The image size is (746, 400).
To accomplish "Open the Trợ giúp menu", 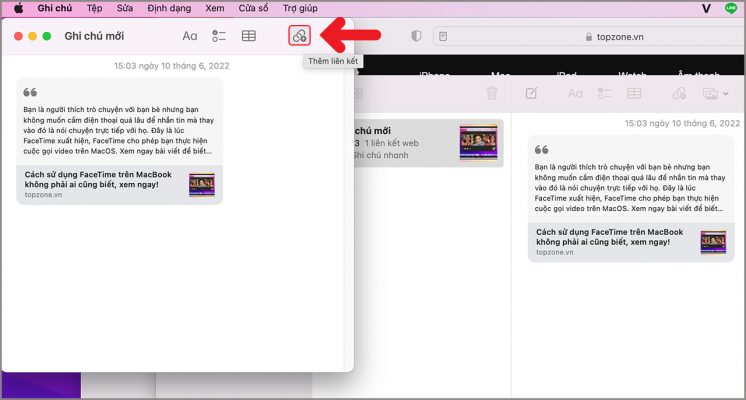I will pyautogui.click(x=300, y=8).
